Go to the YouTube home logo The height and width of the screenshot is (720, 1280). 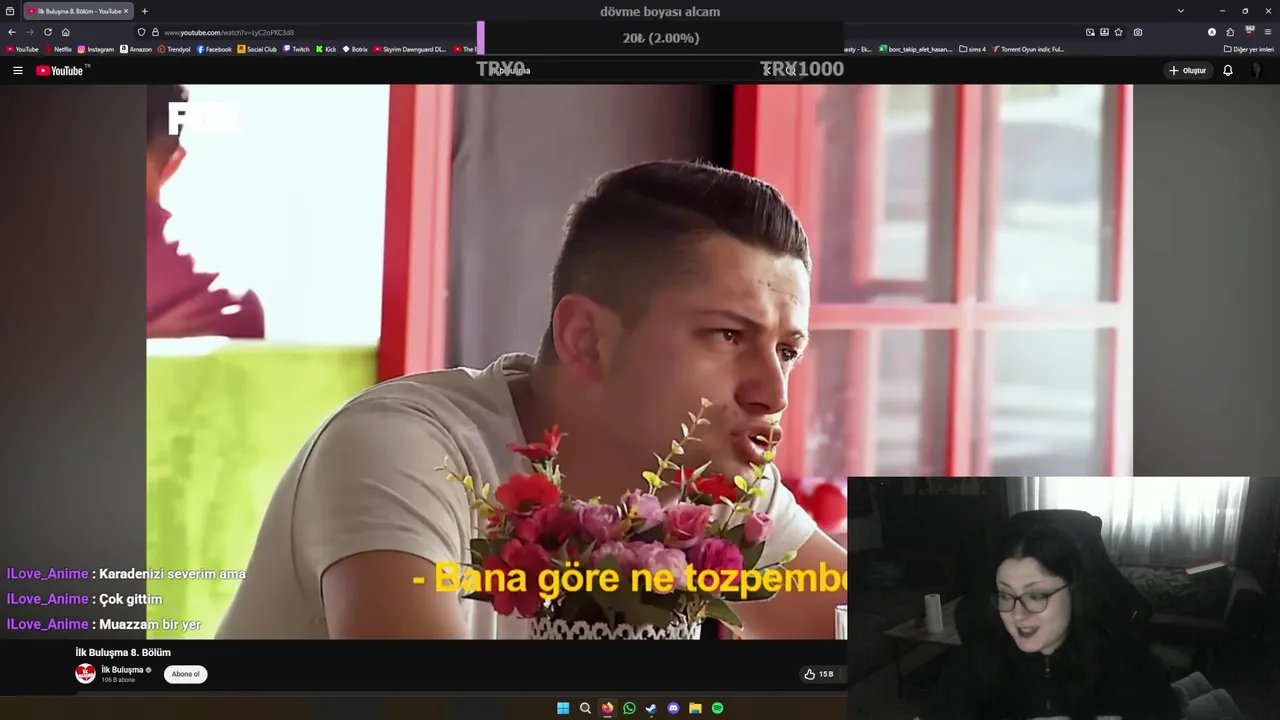tap(60, 70)
